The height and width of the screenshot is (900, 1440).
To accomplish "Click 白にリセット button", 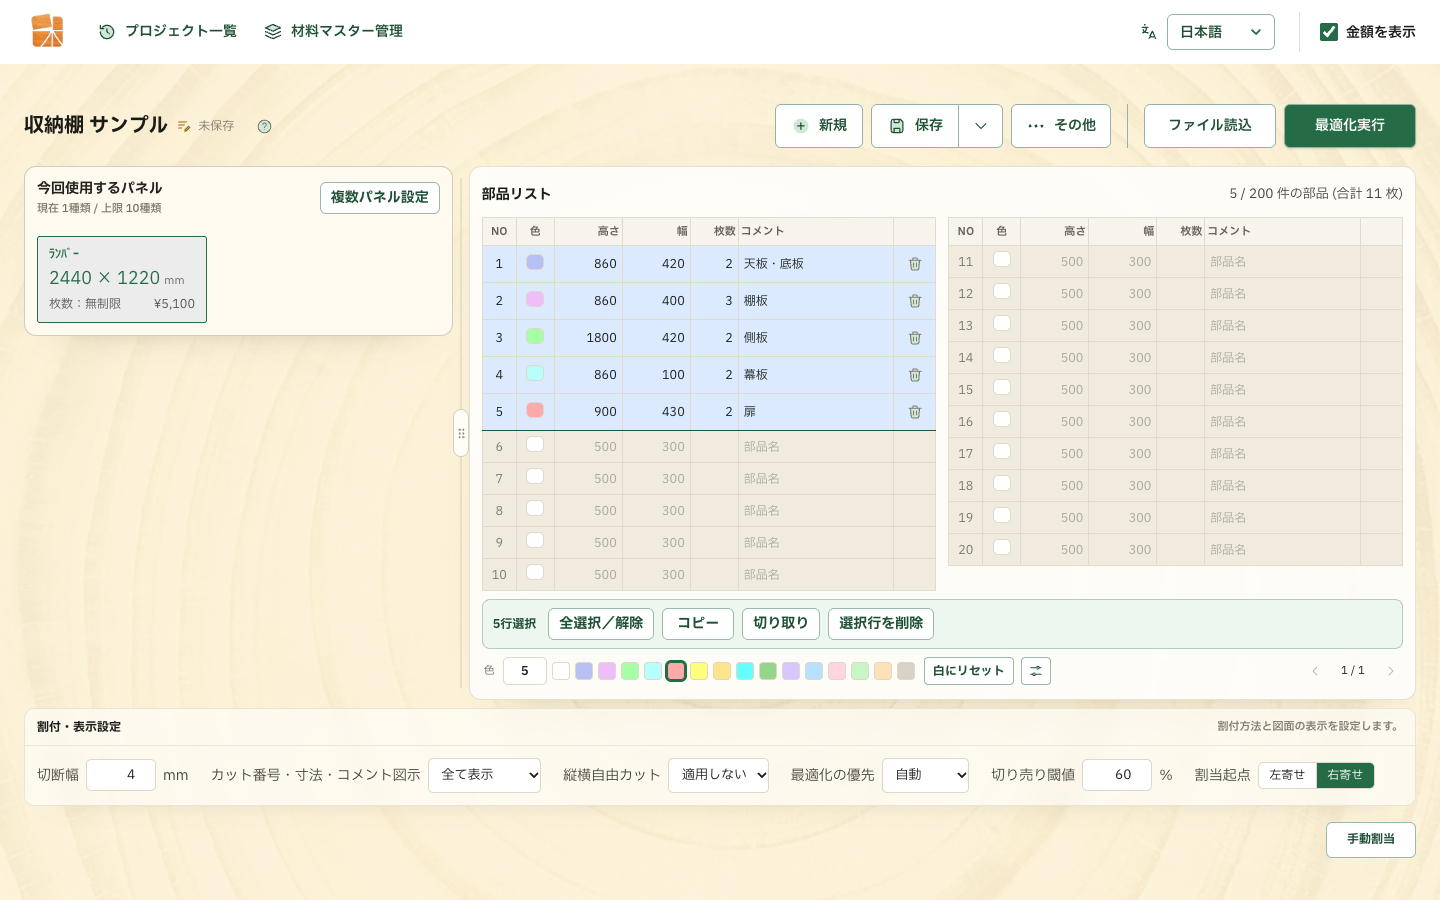I will [969, 671].
